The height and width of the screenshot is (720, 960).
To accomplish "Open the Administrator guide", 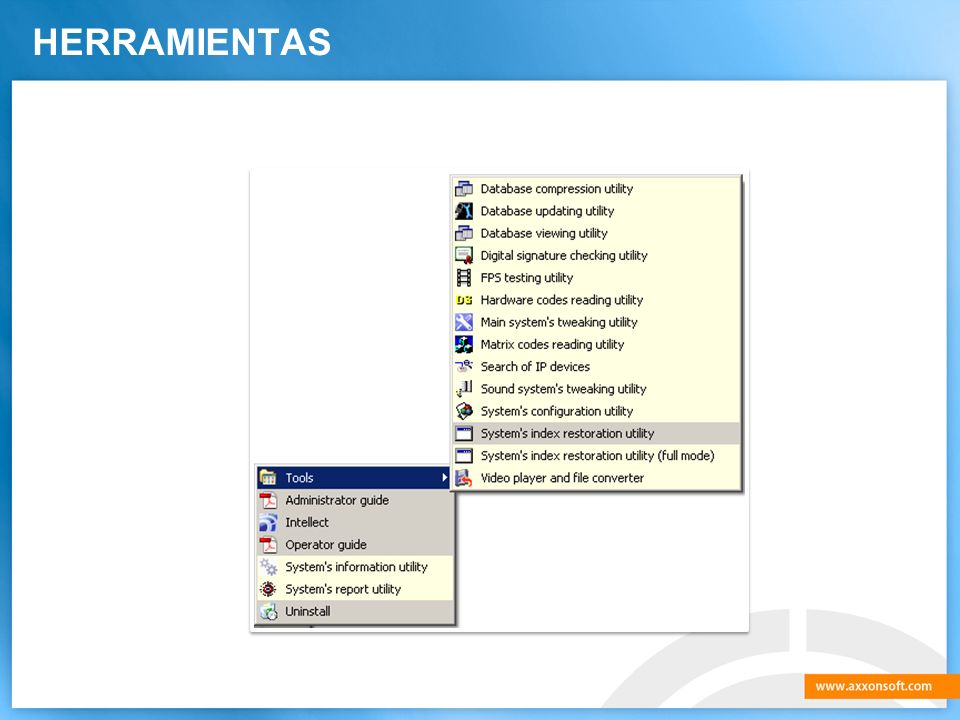I will coord(355,500).
